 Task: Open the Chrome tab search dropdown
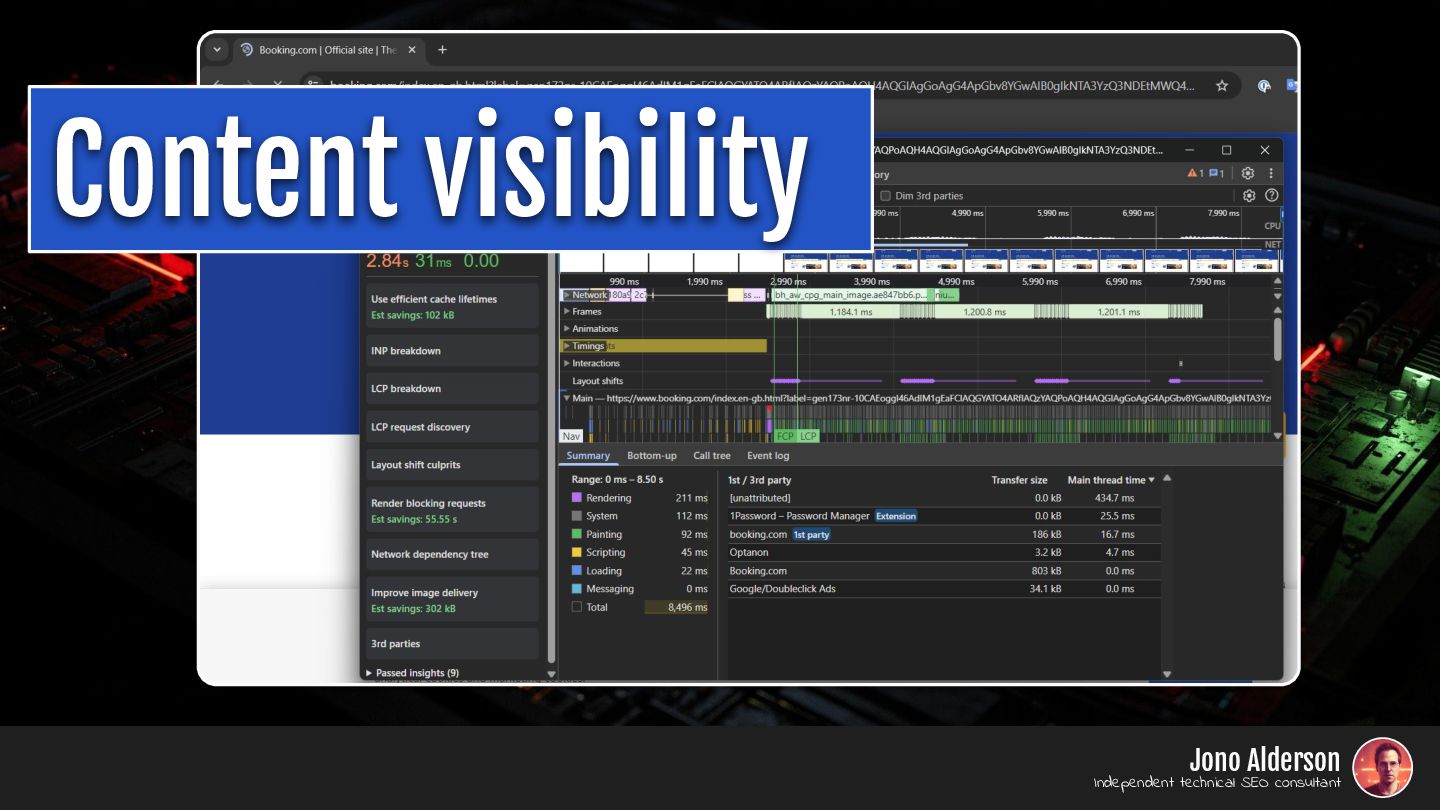click(217, 50)
